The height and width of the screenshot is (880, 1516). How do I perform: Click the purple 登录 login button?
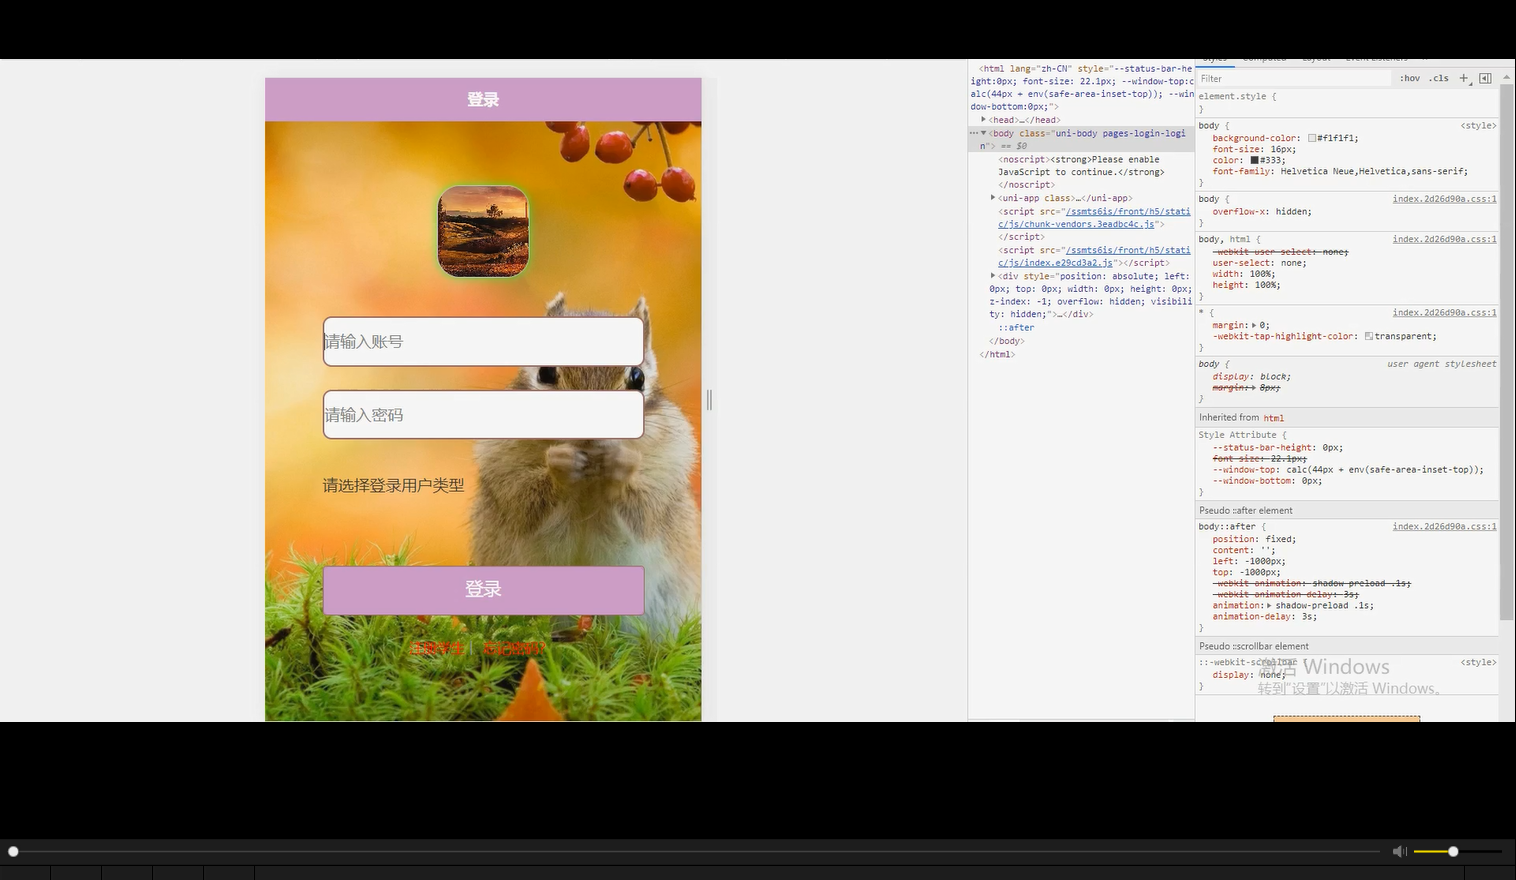483,590
